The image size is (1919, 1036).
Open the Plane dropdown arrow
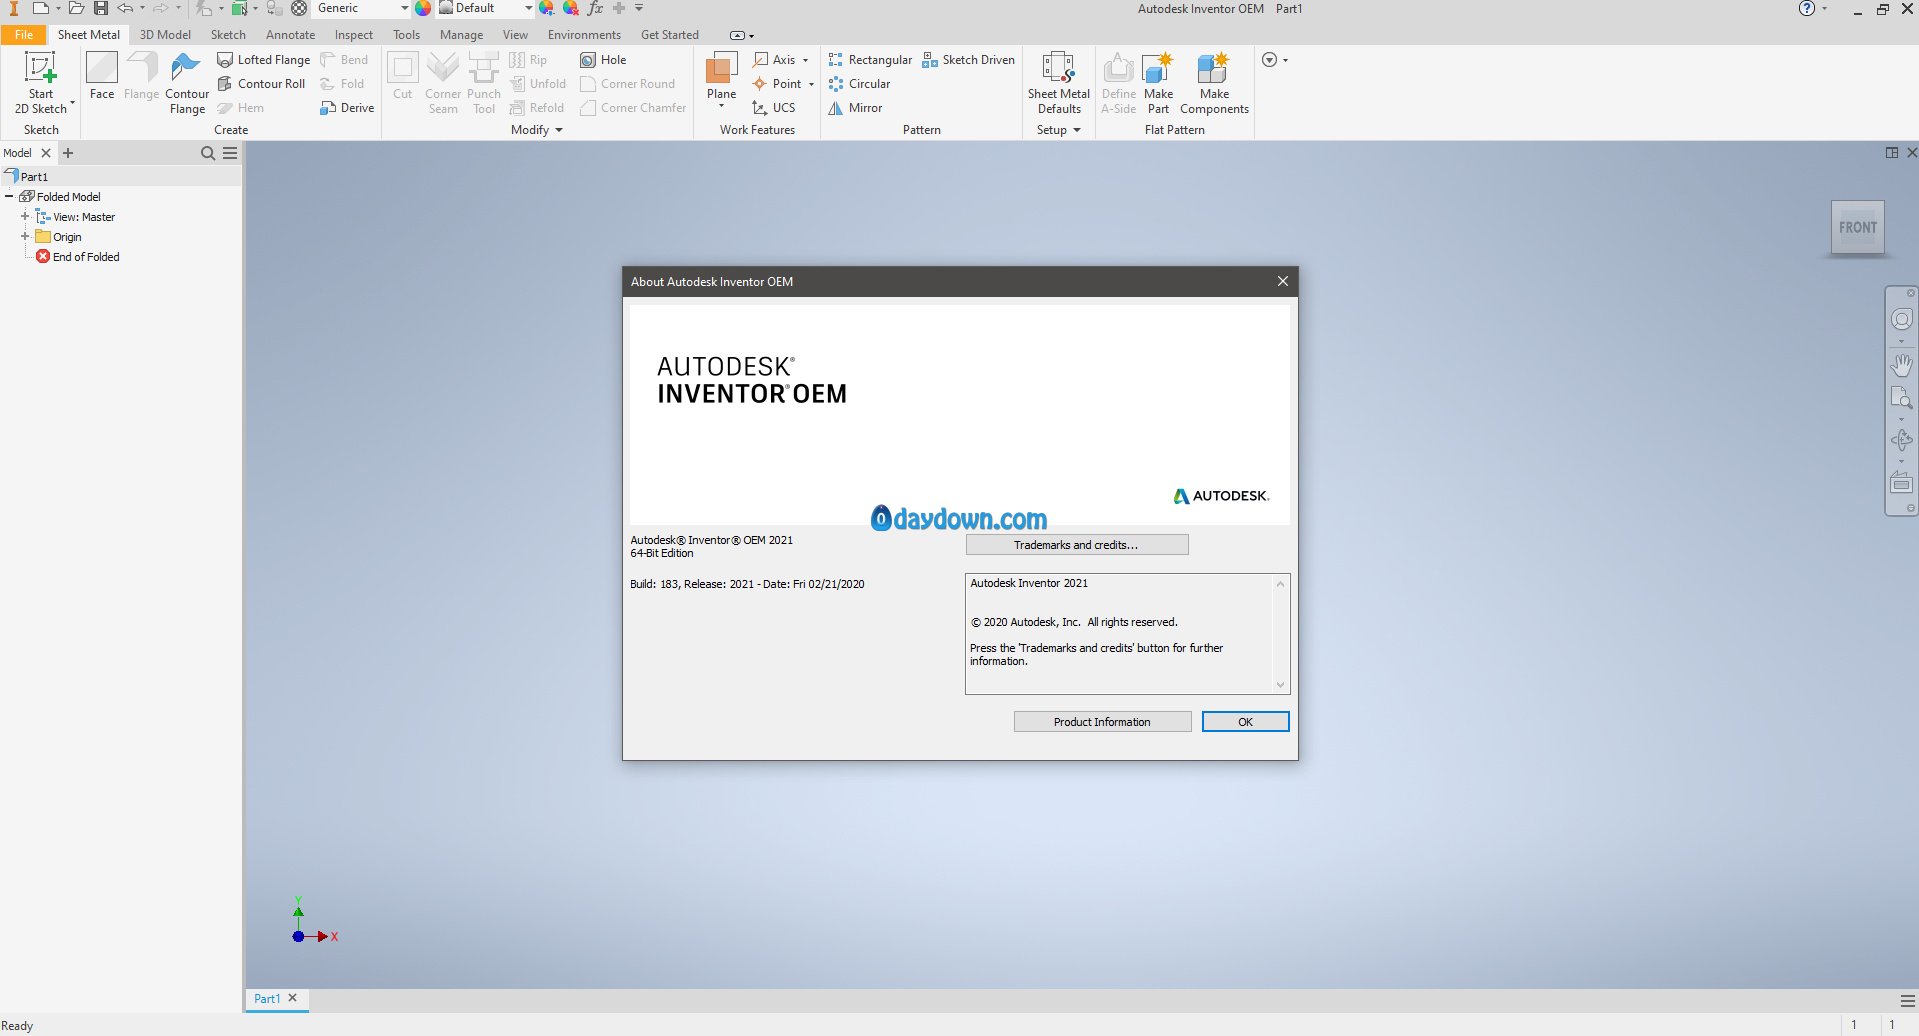coord(721,106)
